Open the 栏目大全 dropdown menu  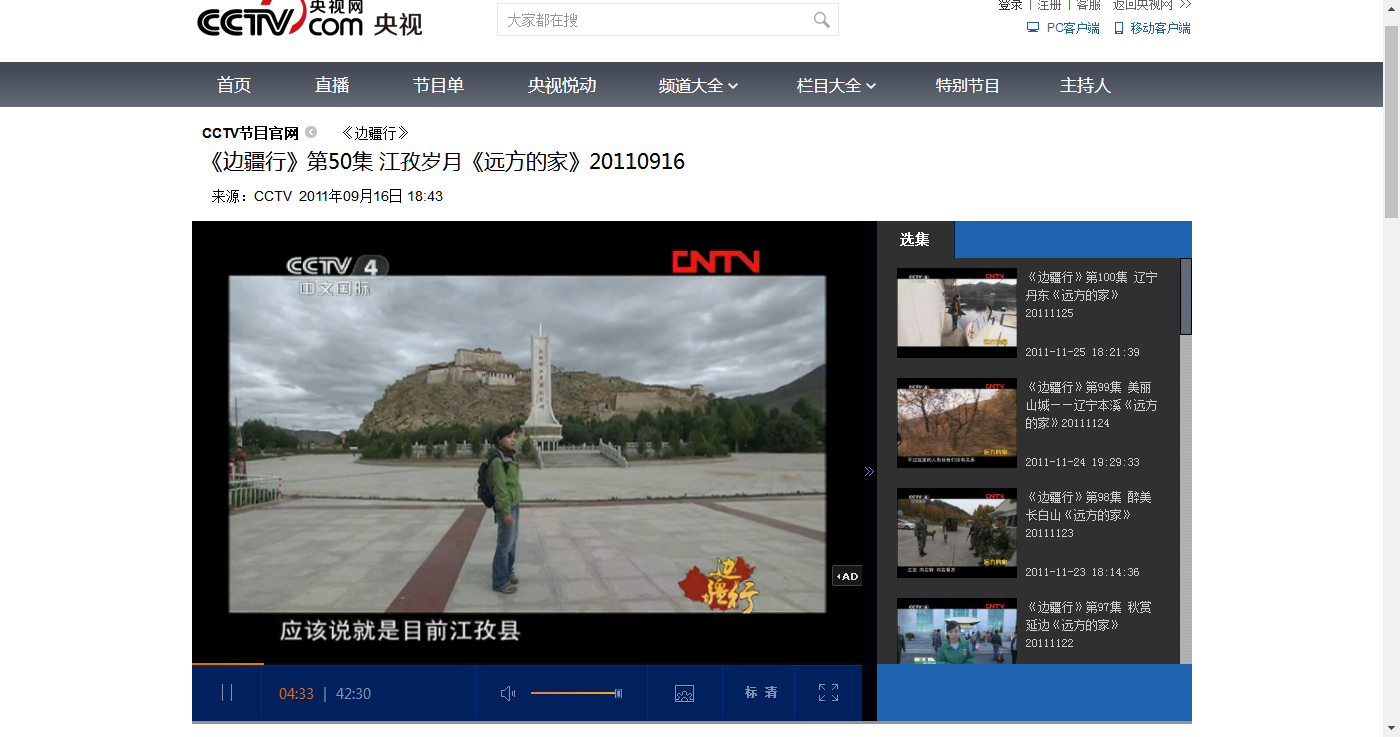pyautogui.click(x=835, y=85)
